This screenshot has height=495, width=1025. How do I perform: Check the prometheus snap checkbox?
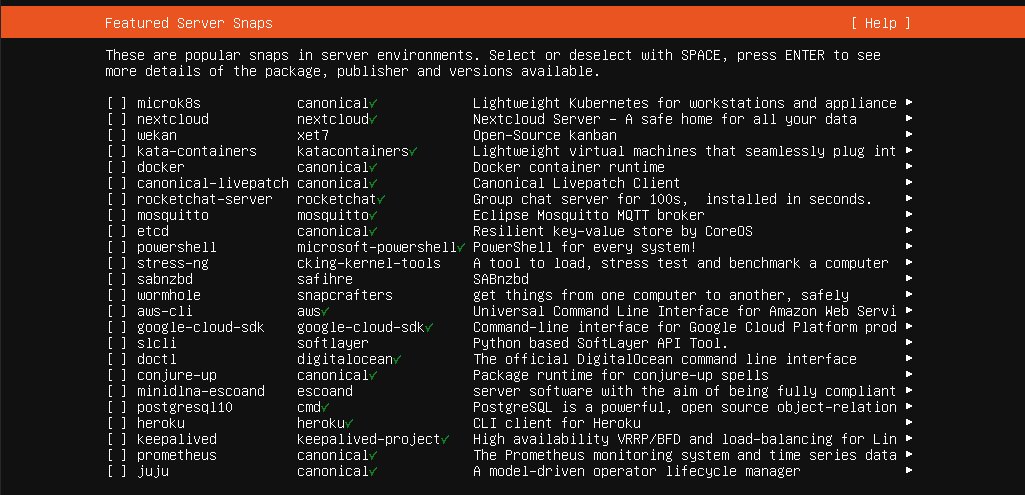117,455
